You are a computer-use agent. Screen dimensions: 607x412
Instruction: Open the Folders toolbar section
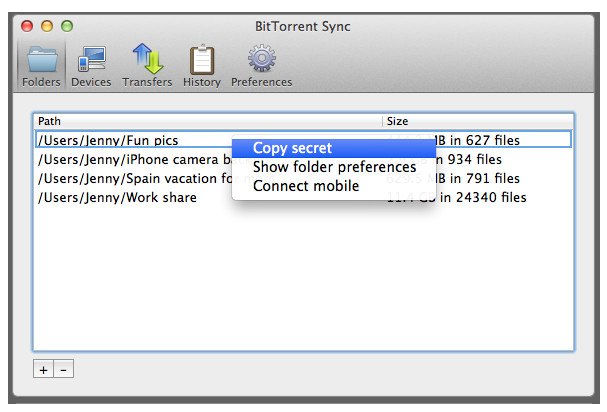pyautogui.click(x=41, y=66)
